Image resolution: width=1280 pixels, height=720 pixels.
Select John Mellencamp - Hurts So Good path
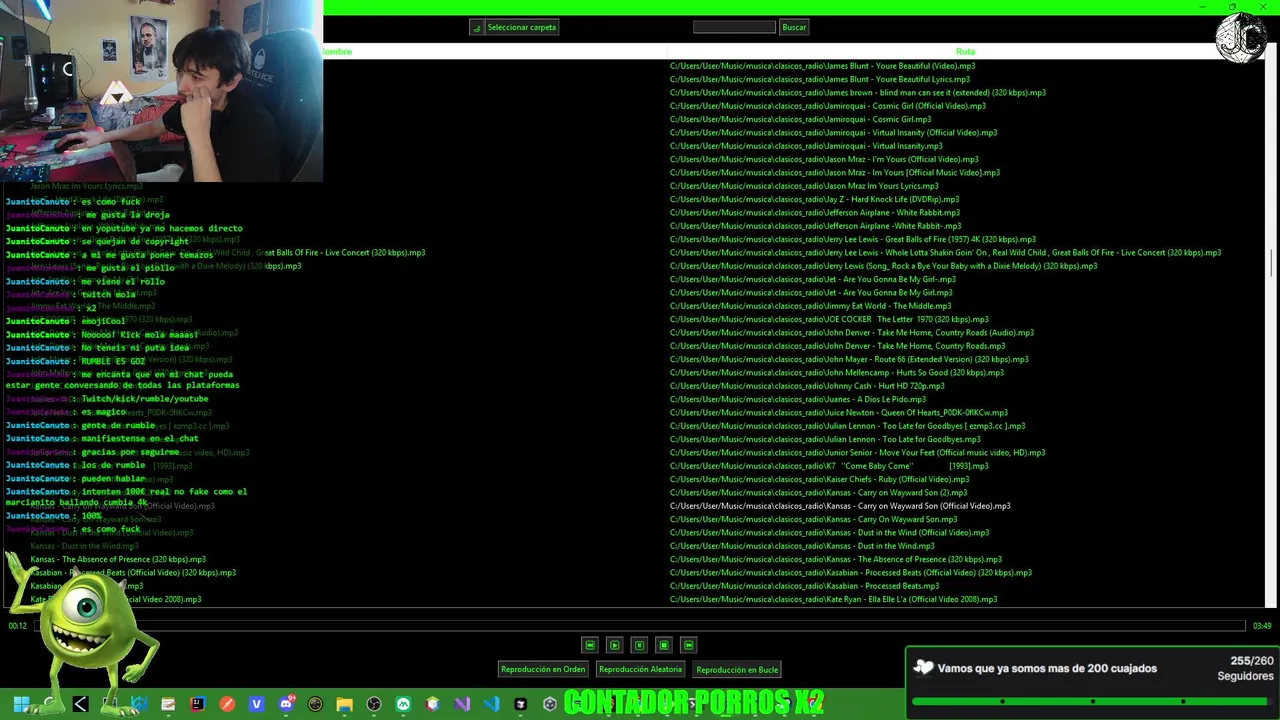point(837,372)
